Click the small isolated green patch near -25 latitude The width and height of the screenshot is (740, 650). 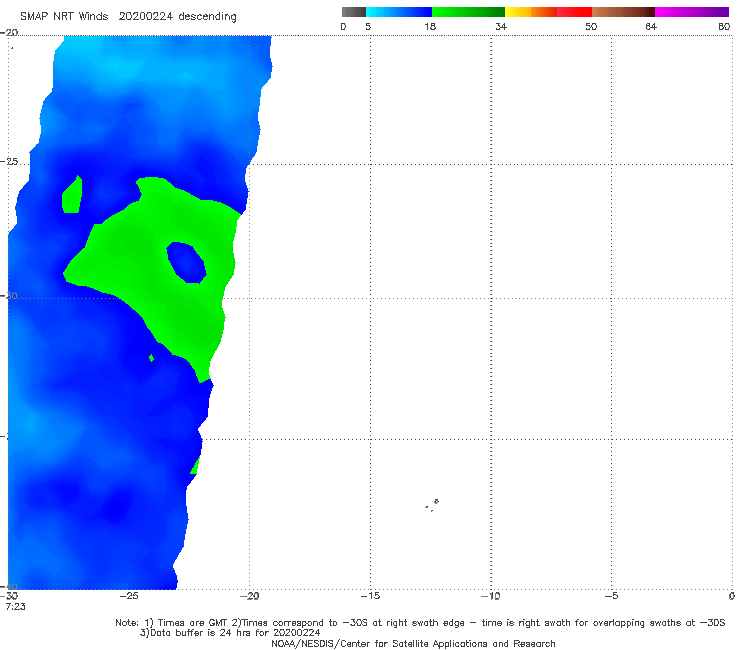(72, 194)
